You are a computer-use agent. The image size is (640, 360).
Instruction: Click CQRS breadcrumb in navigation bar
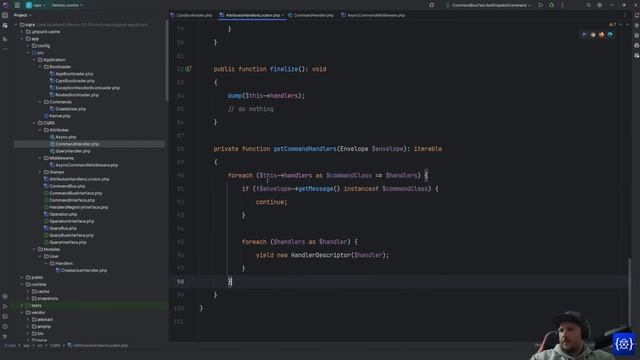(55, 345)
